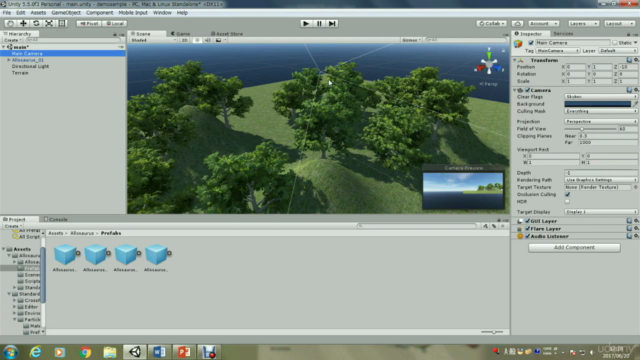Select the Hand tool in toolbar
The image size is (640, 360).
[10, 23]
